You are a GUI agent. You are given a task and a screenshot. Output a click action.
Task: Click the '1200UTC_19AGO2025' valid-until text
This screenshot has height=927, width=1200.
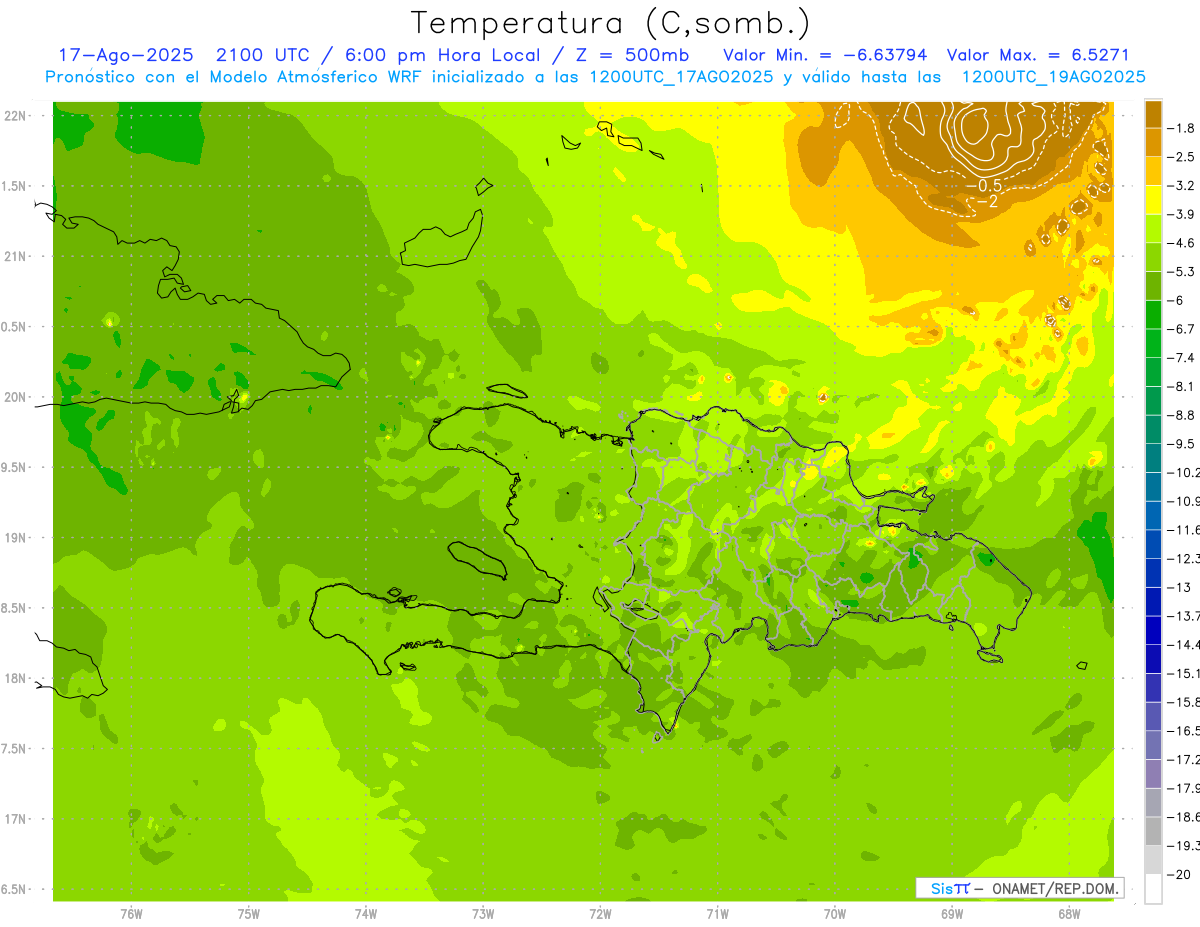(x=1053, y=76)
